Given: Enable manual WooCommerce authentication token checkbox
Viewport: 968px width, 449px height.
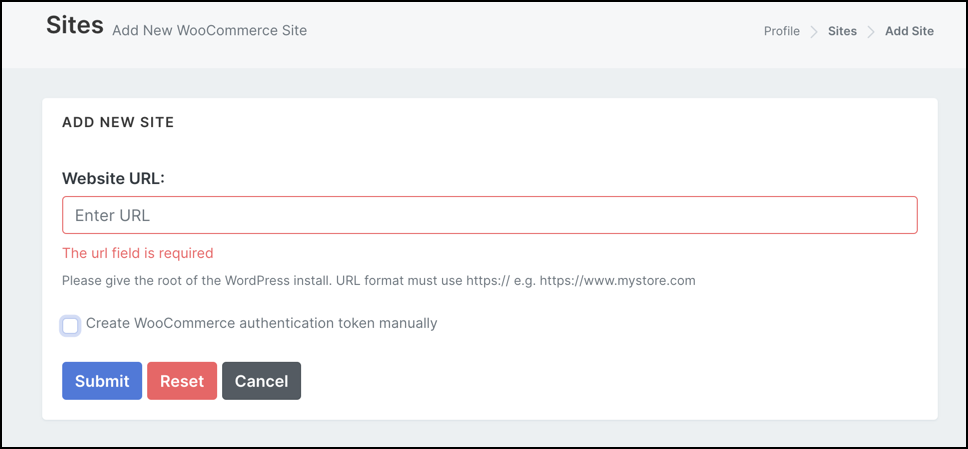Looking at the screenshot, I should 70,325.
